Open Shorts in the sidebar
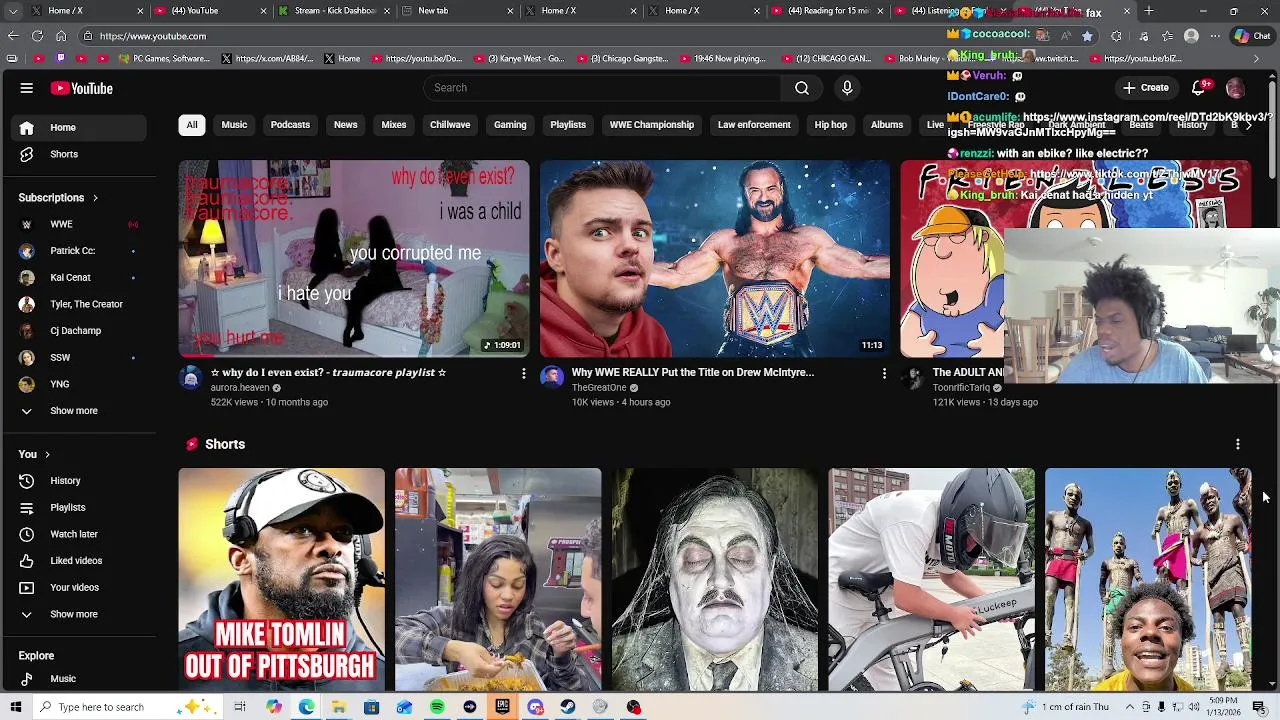 (76, 154)
